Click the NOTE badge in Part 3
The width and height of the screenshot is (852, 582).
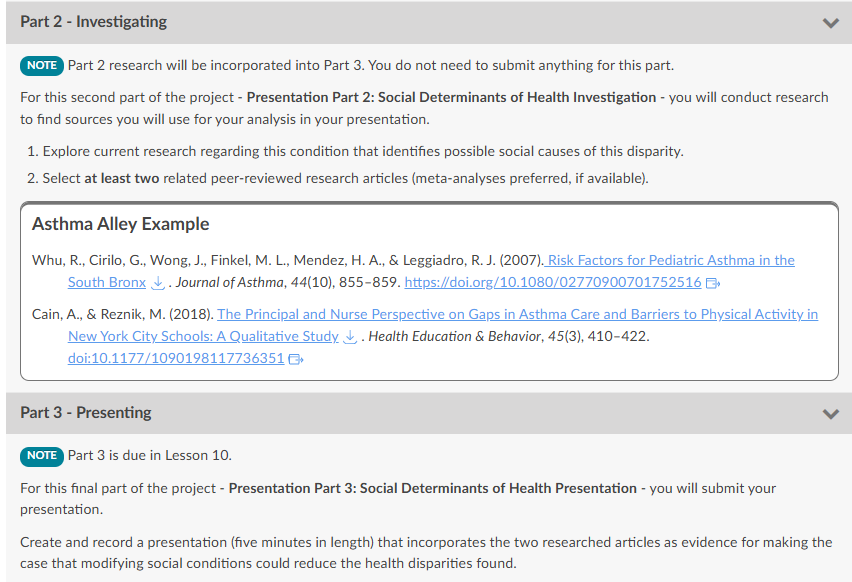[x=42, y=456]
